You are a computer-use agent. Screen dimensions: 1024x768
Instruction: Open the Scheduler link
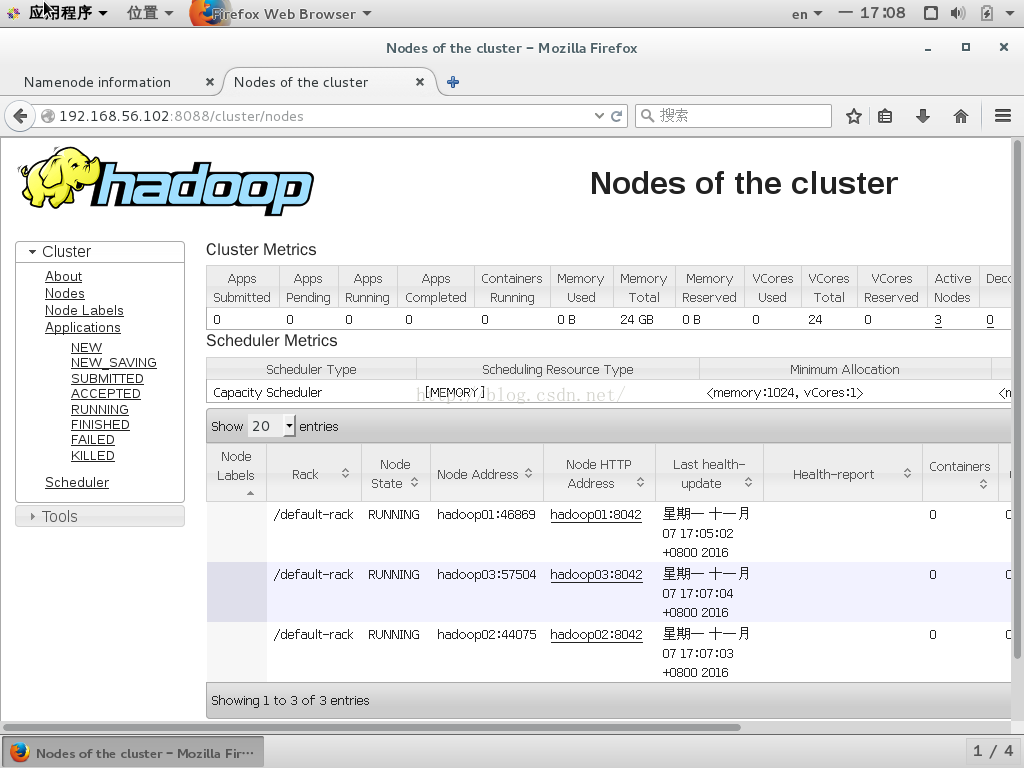[77, 482]
